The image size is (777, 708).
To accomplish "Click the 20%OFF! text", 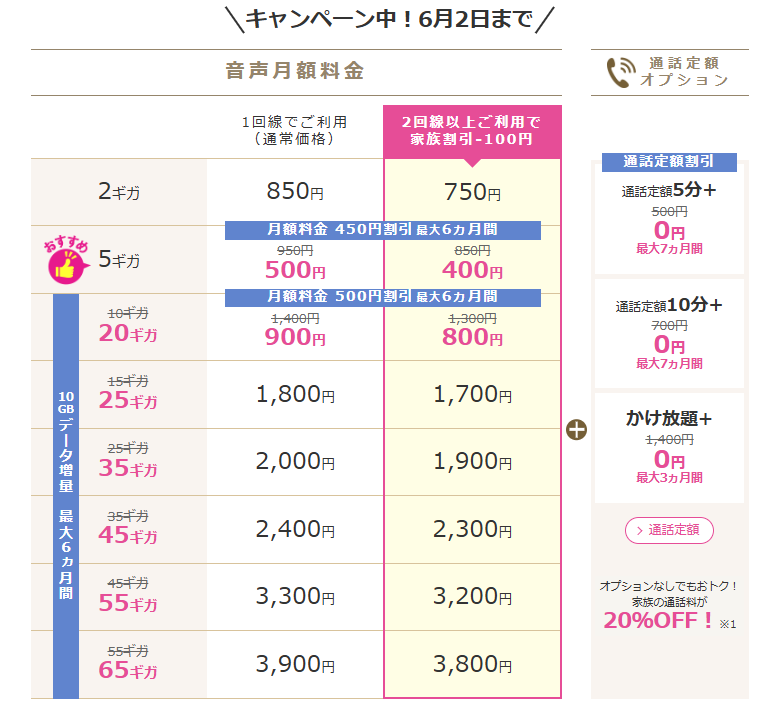I will [659, 620].
